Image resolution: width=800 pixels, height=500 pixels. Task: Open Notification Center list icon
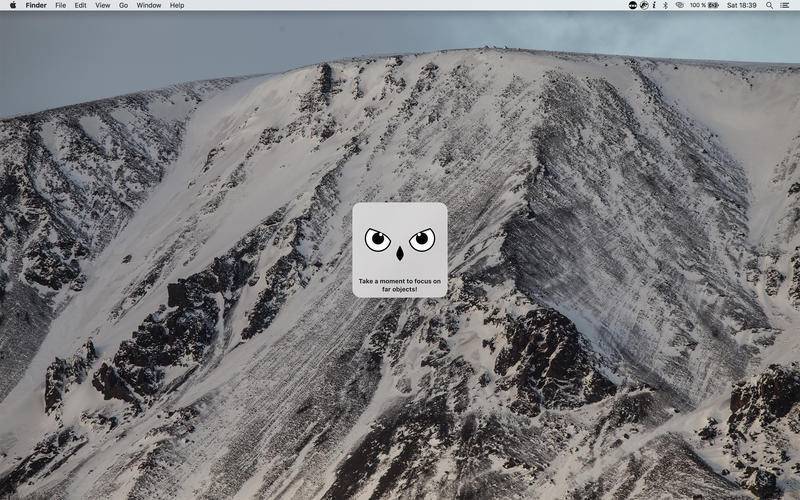(x=787, y=5)
